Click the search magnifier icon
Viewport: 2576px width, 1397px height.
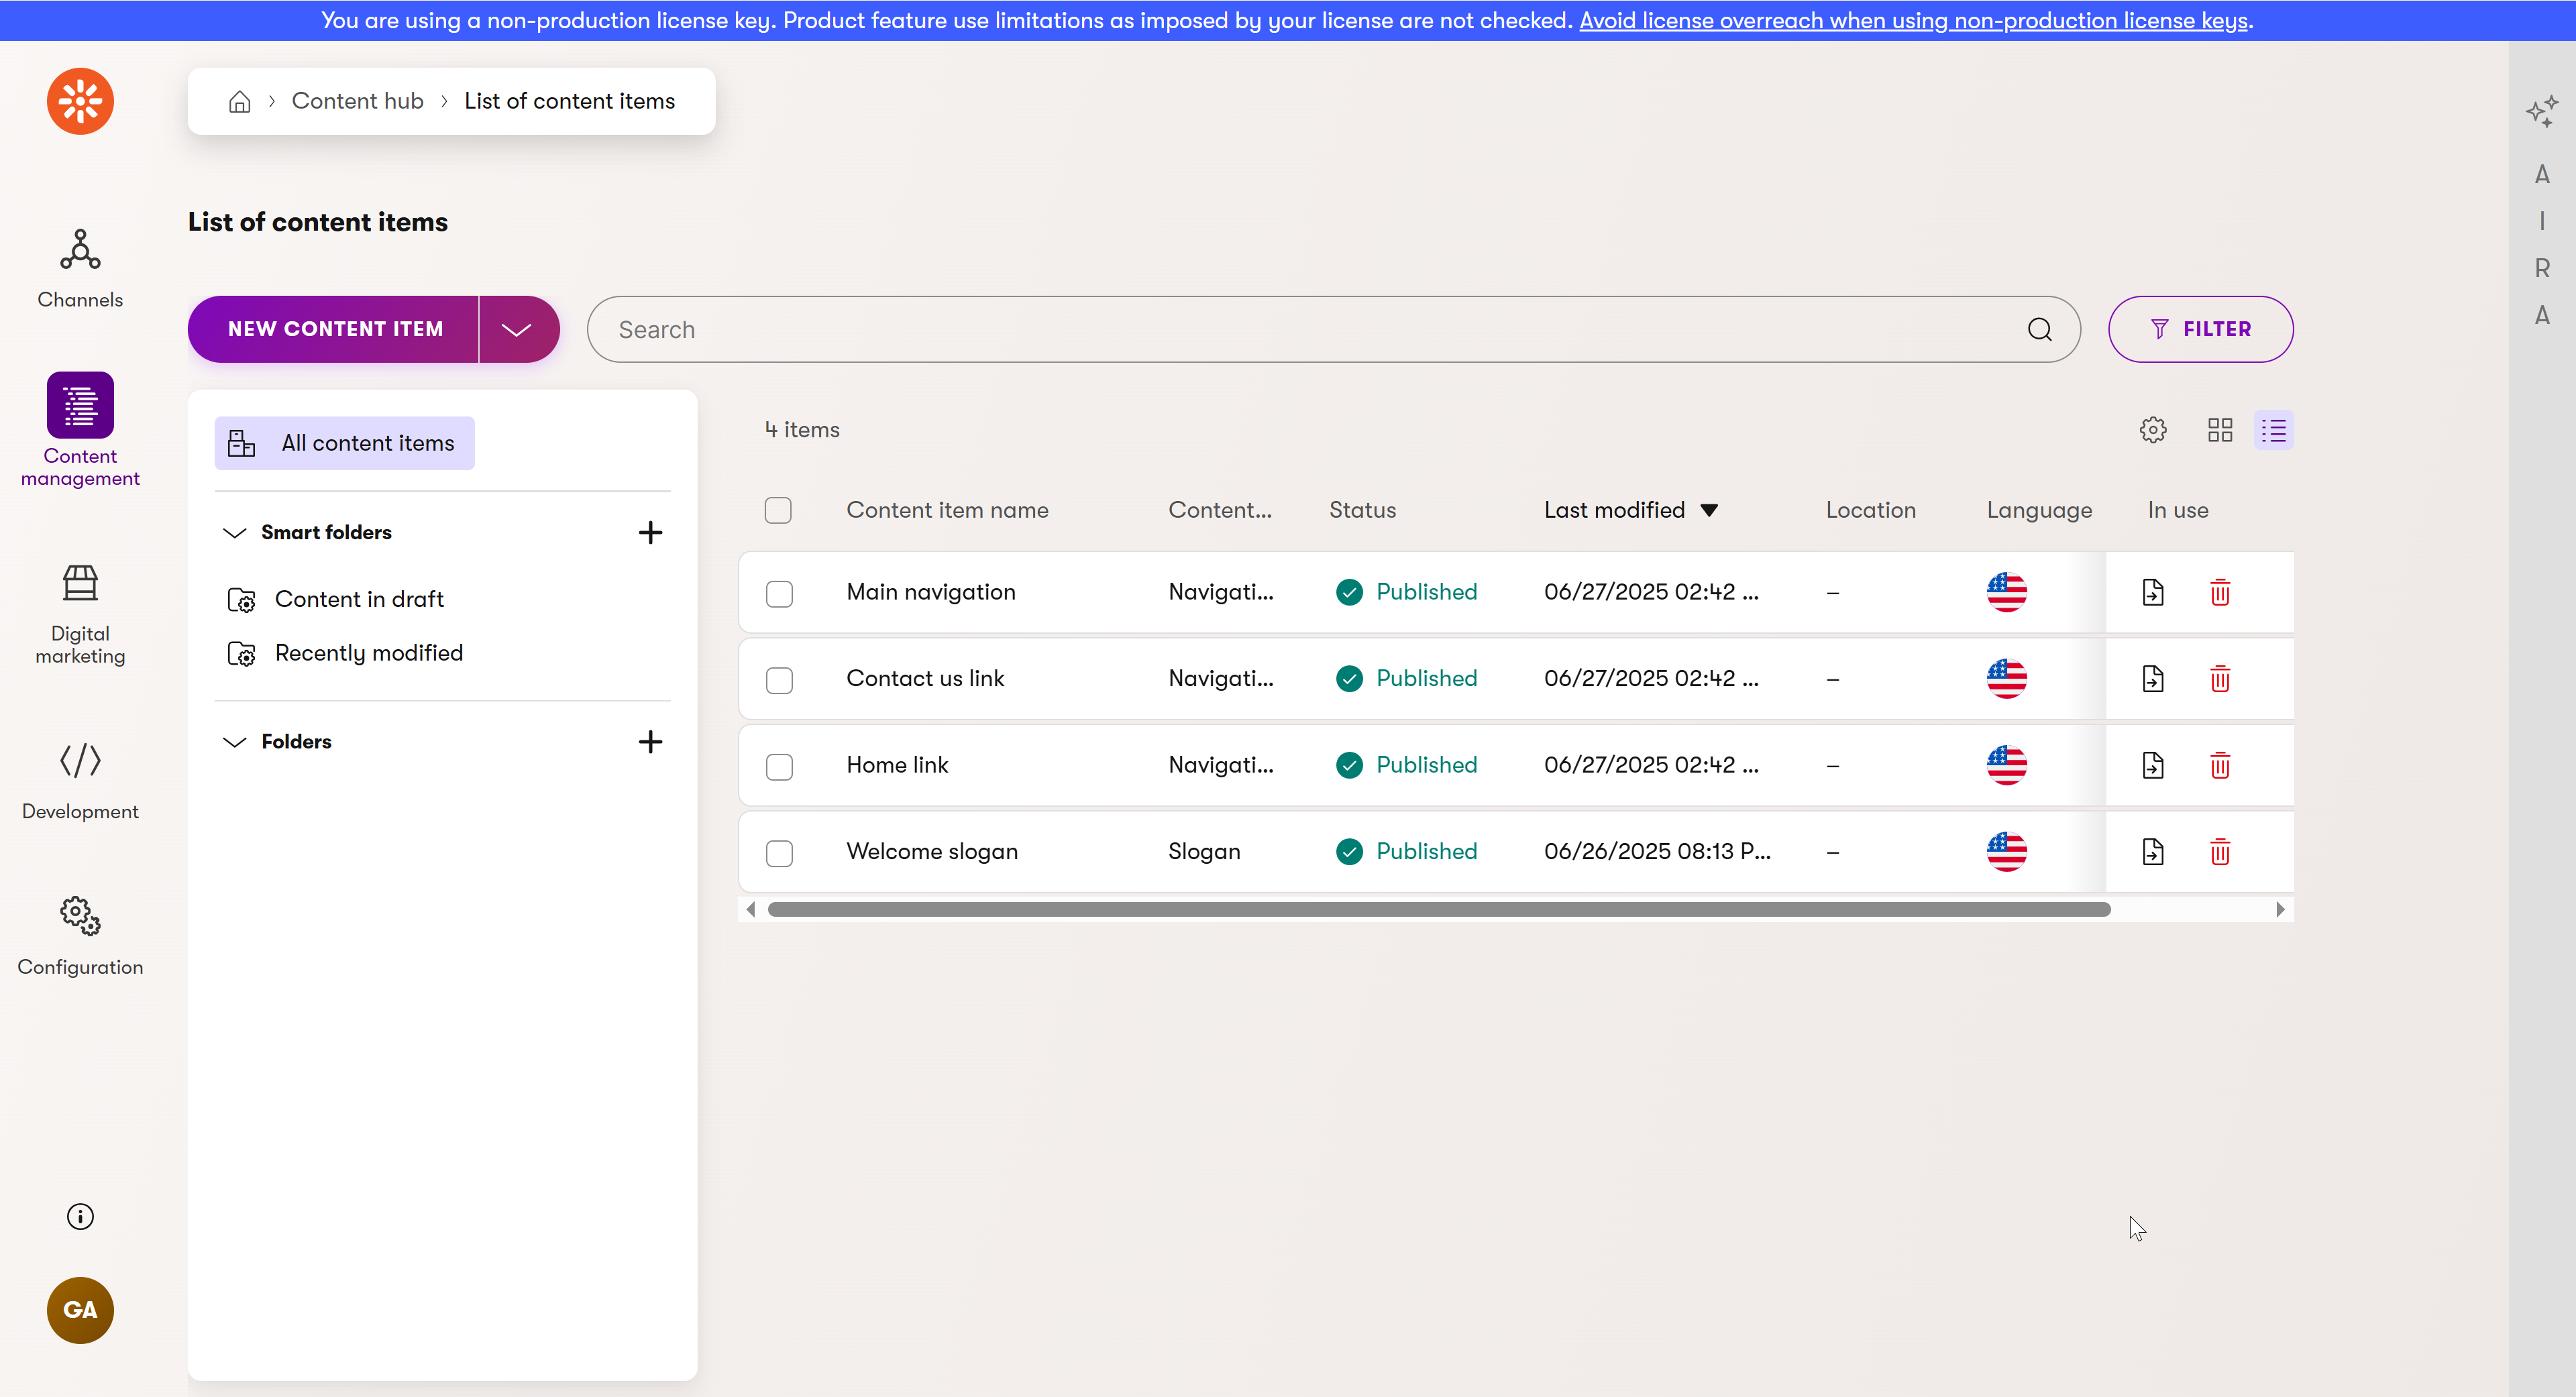click(x=2039, y=329)
